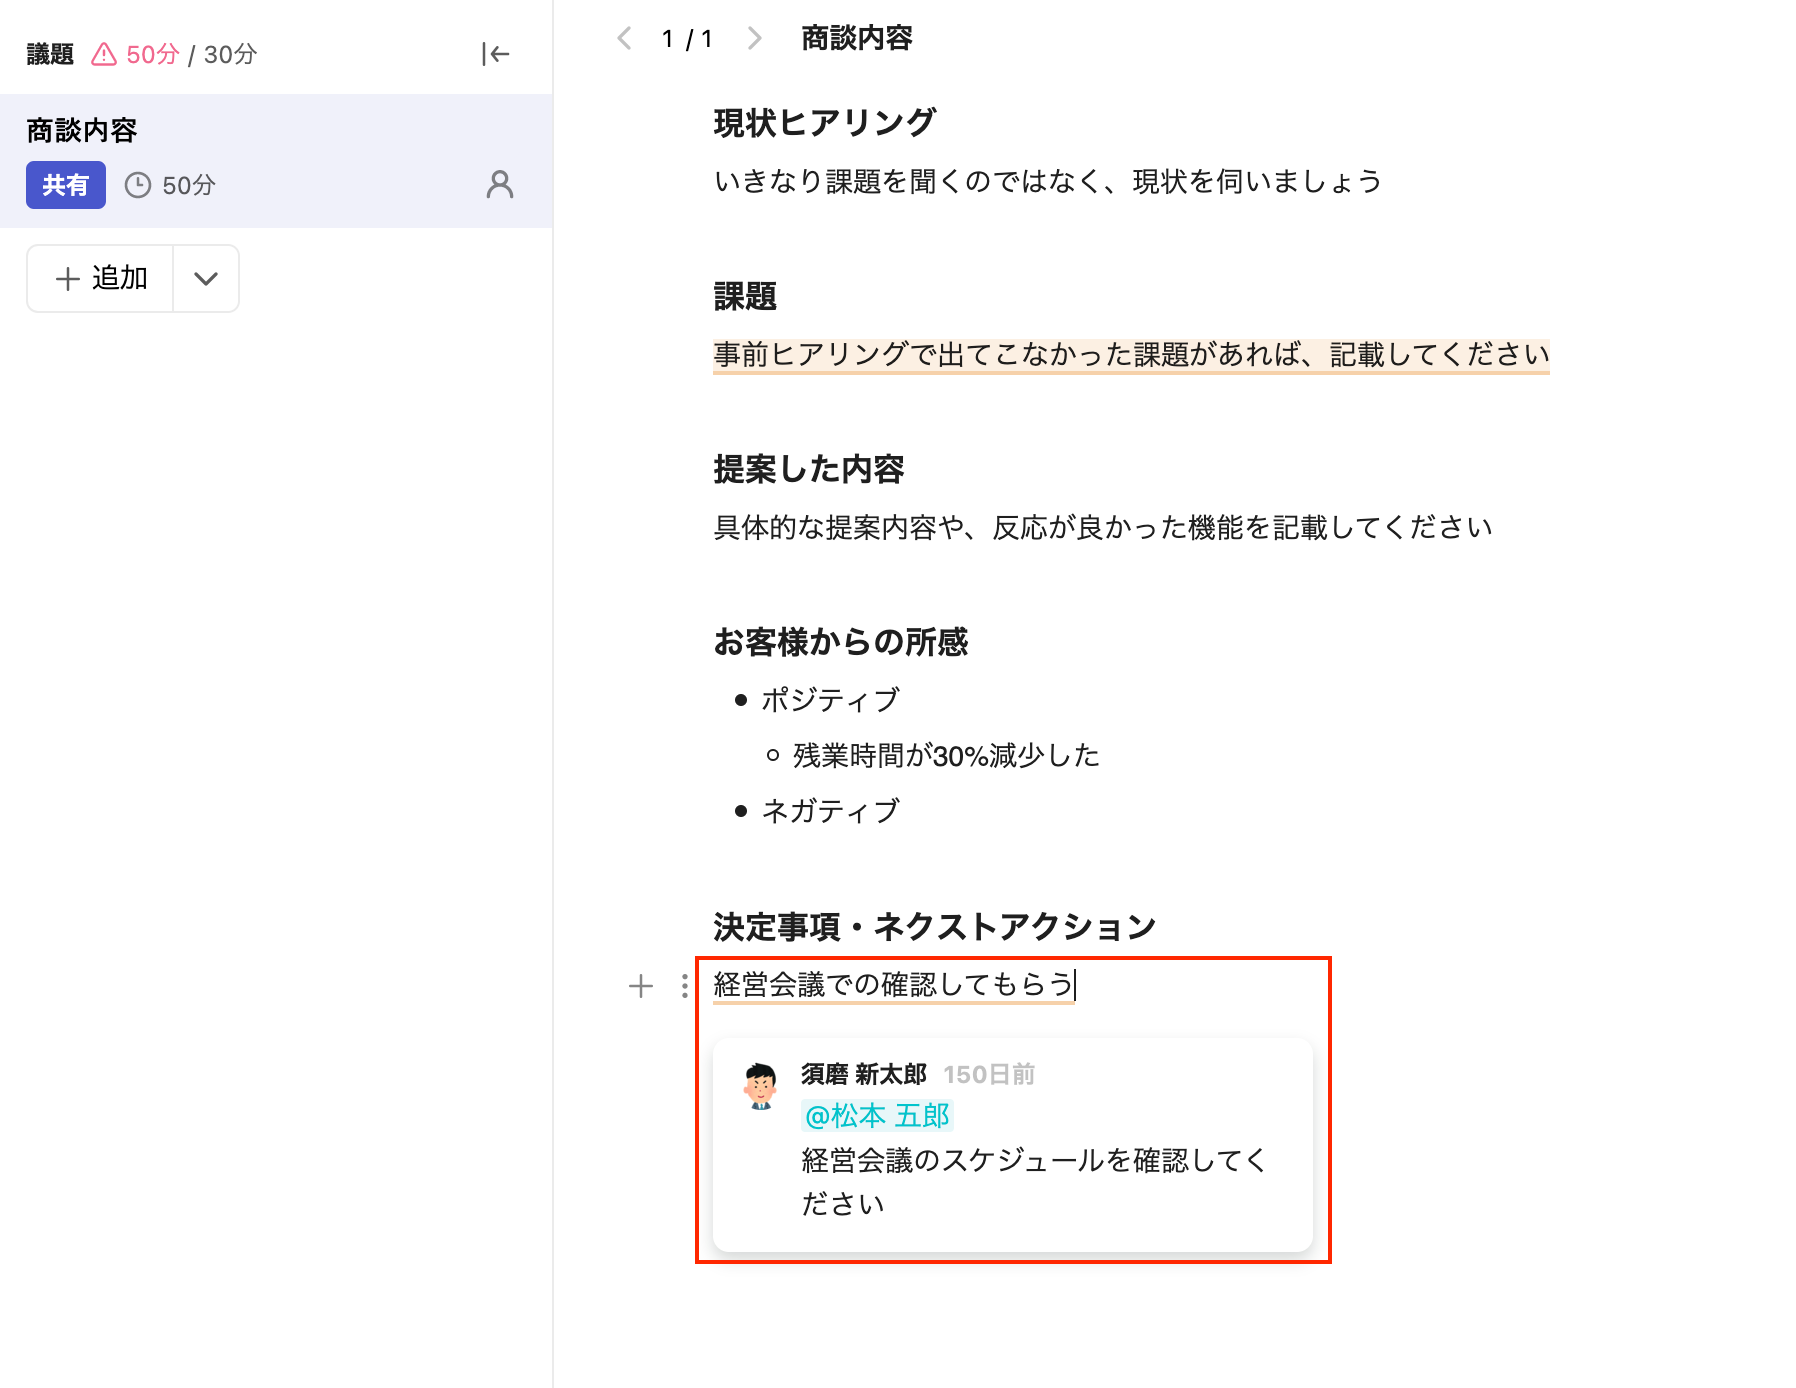Collapse the agenda sidebar with arrow icon
Image resolution: width=1796 pixels, height=1388 pixels.
pos(495,54)
